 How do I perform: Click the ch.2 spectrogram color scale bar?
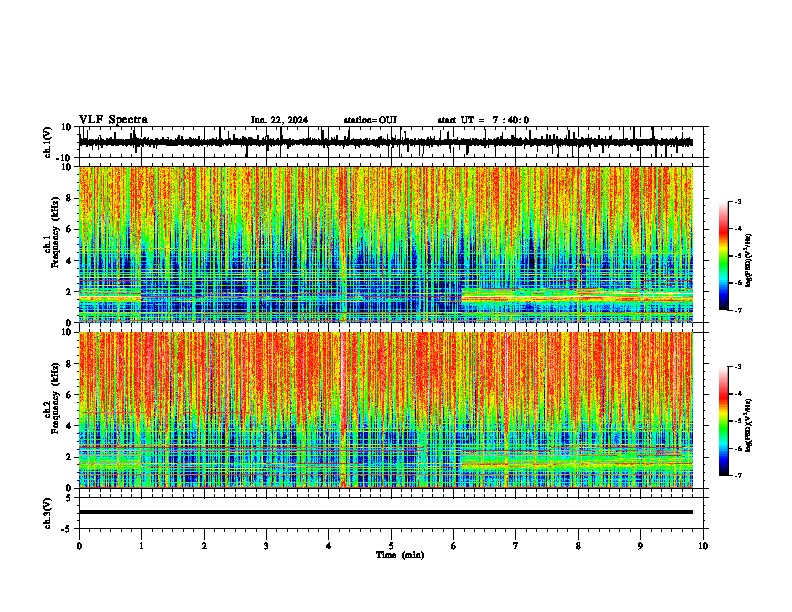tap(724, 421)
